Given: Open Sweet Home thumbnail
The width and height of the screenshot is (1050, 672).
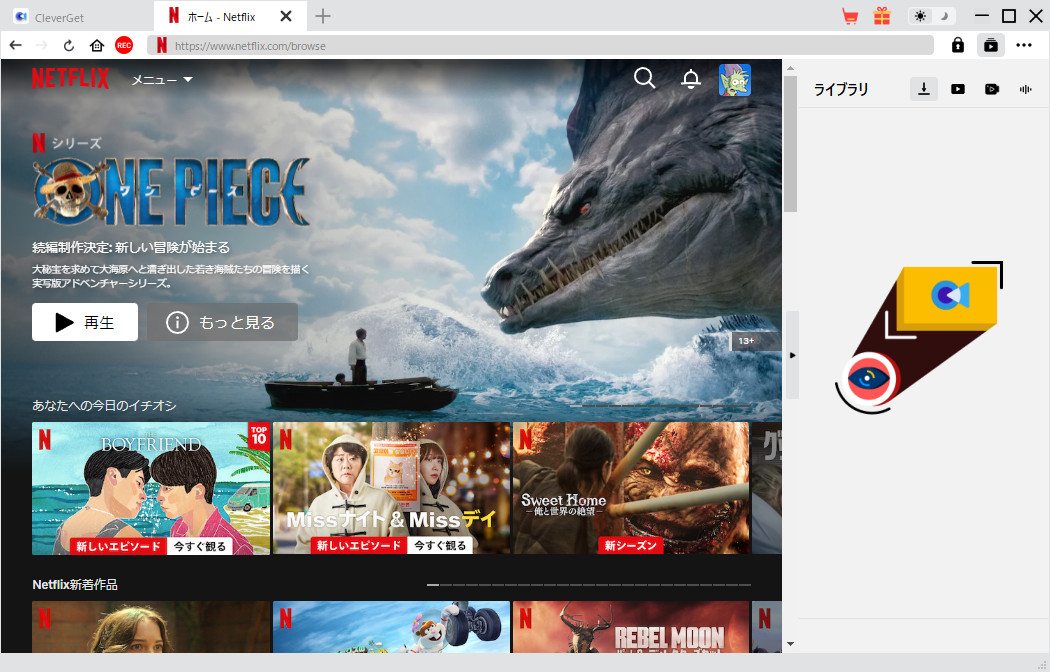Looking at the screenshot, I should pos(631,488).
